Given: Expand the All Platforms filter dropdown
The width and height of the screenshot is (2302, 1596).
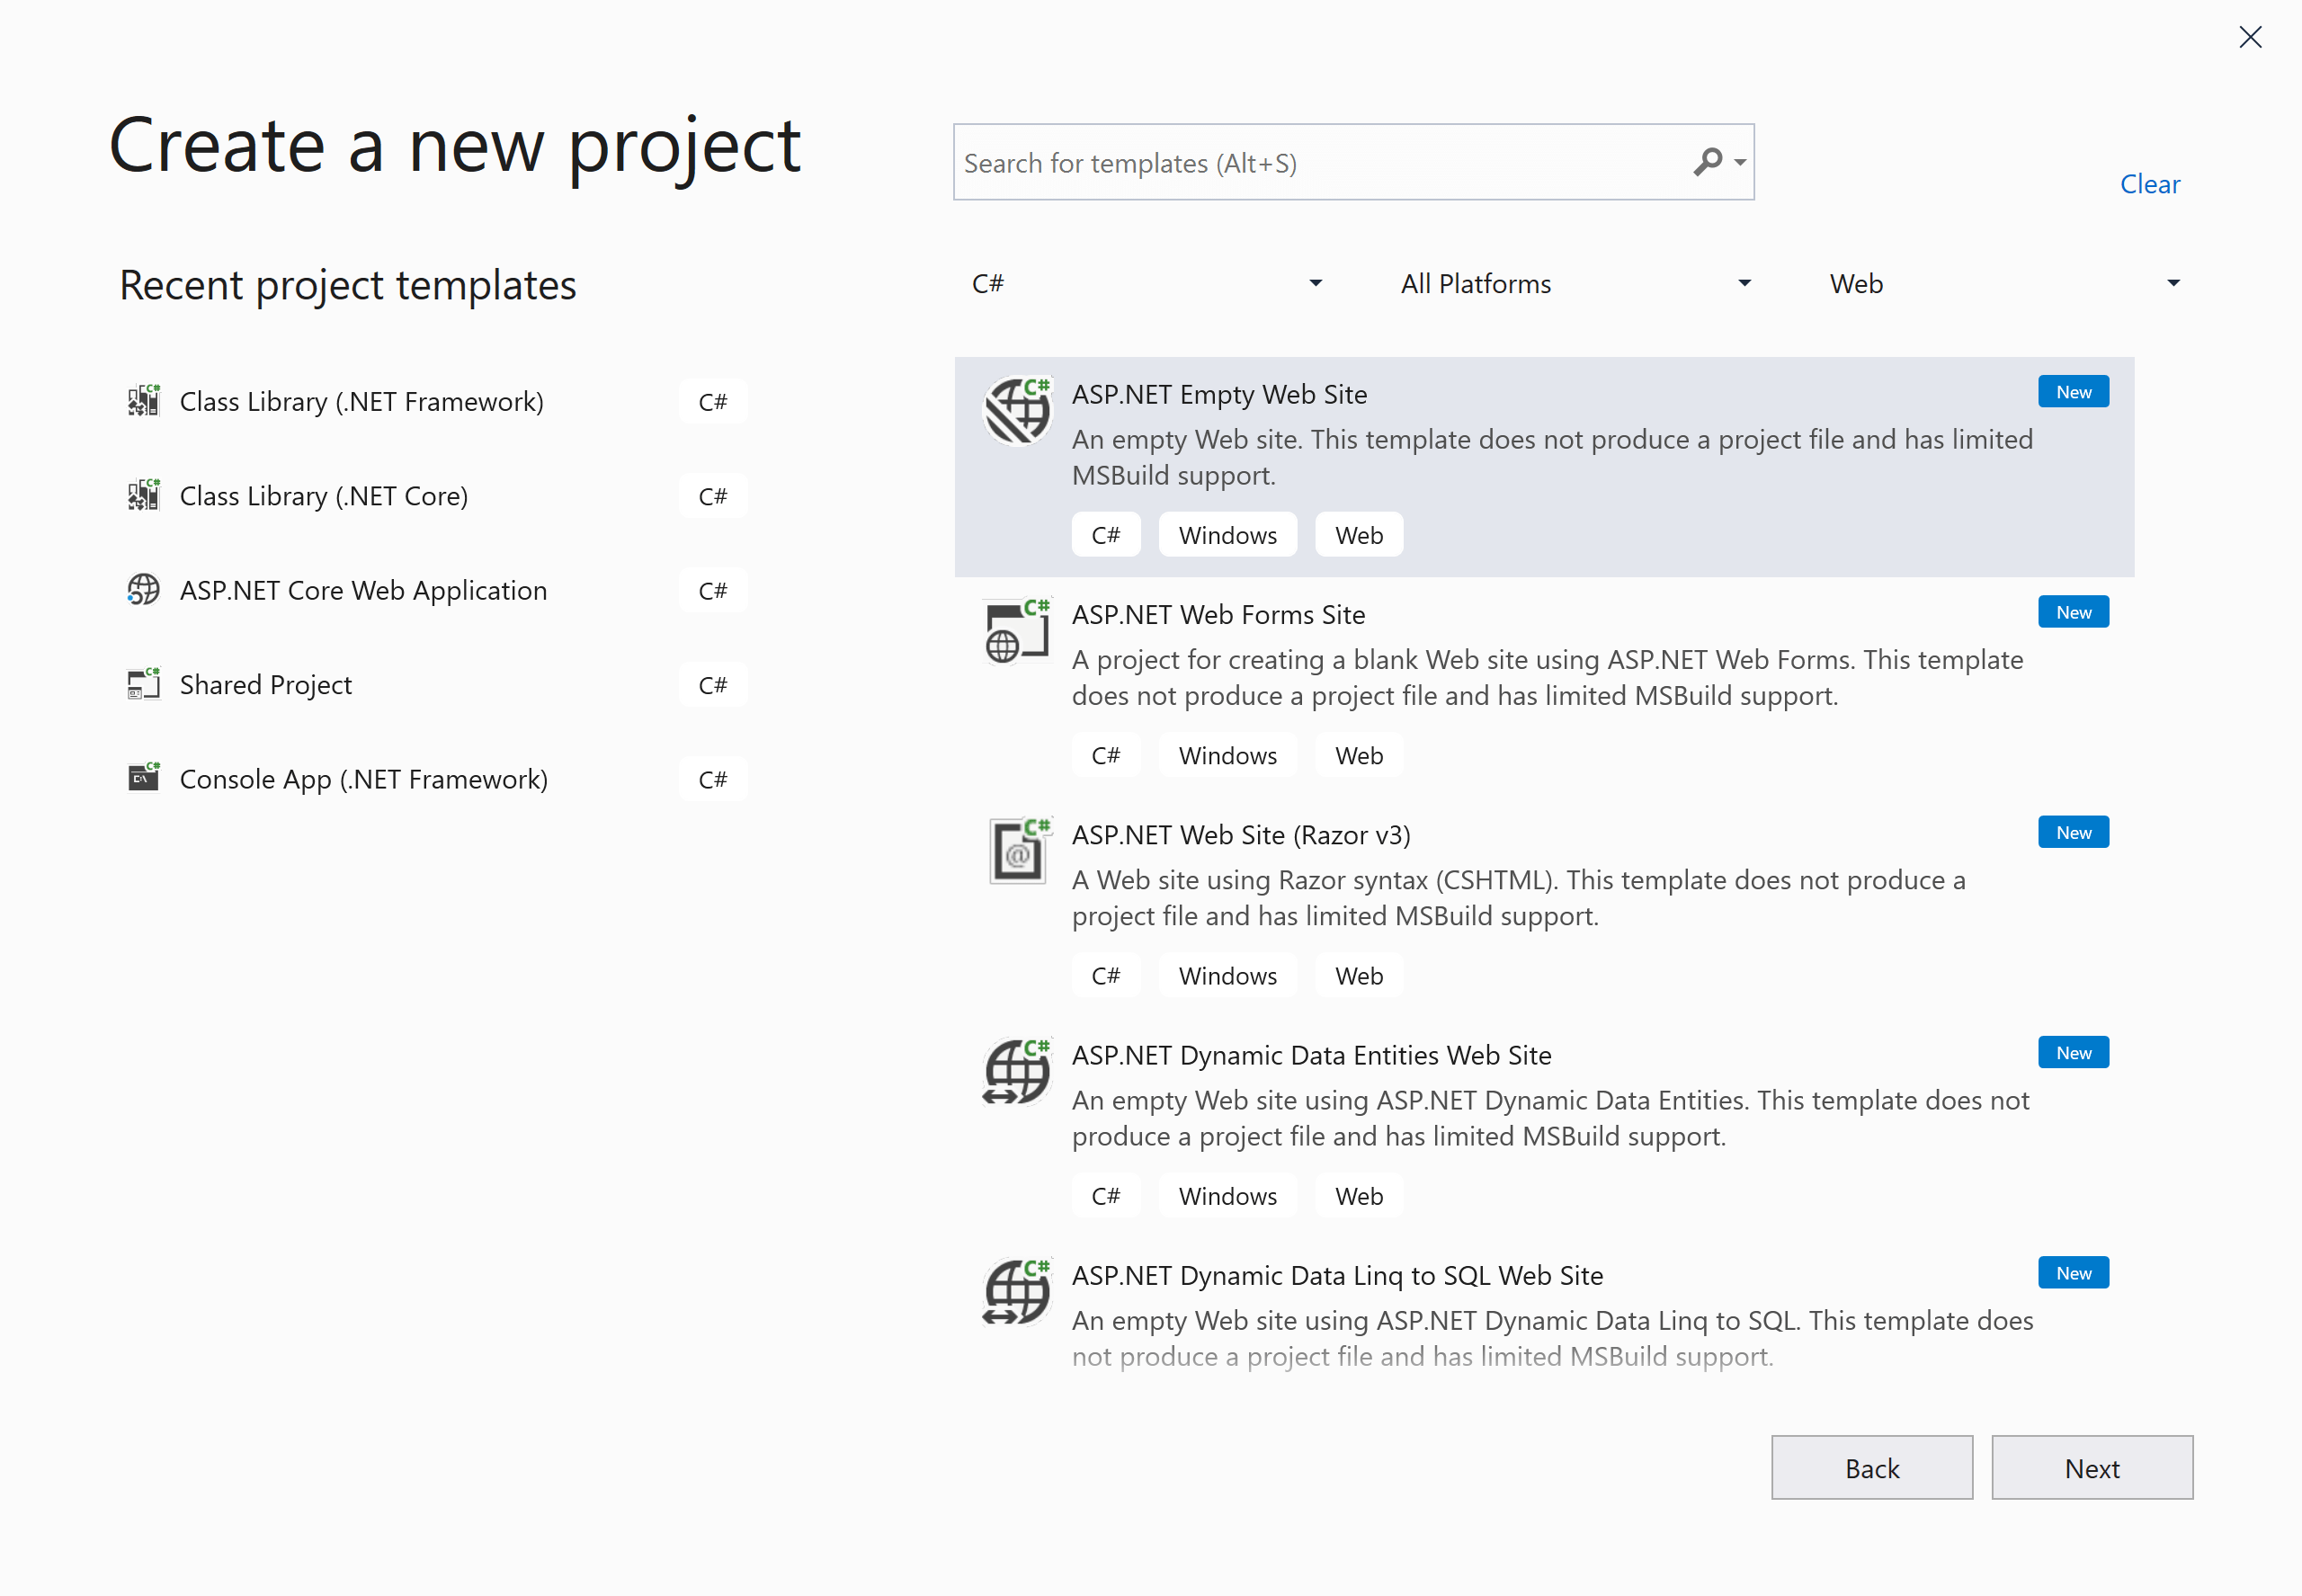Looking at the screenshot, I should [1575, 284].
